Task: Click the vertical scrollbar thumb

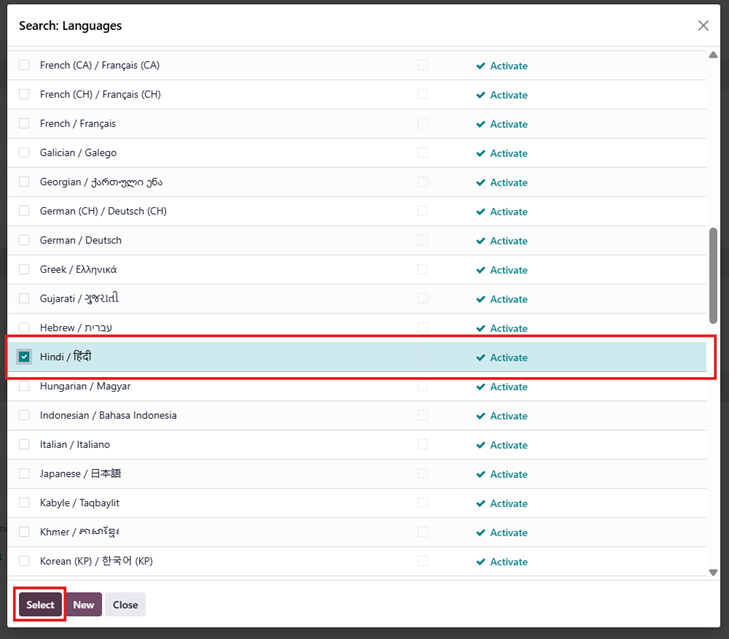Action: coord(713,275)
